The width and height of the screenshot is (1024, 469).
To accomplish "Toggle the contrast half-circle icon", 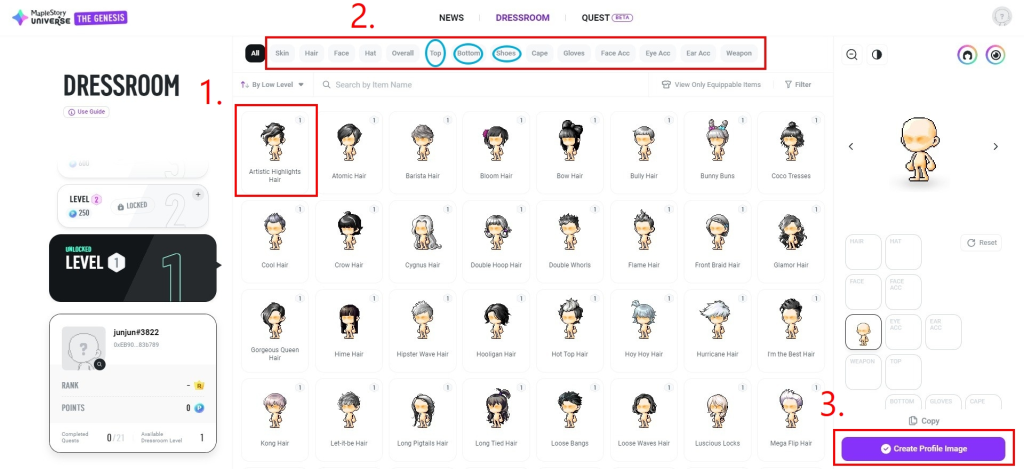I will coord(876,55).
